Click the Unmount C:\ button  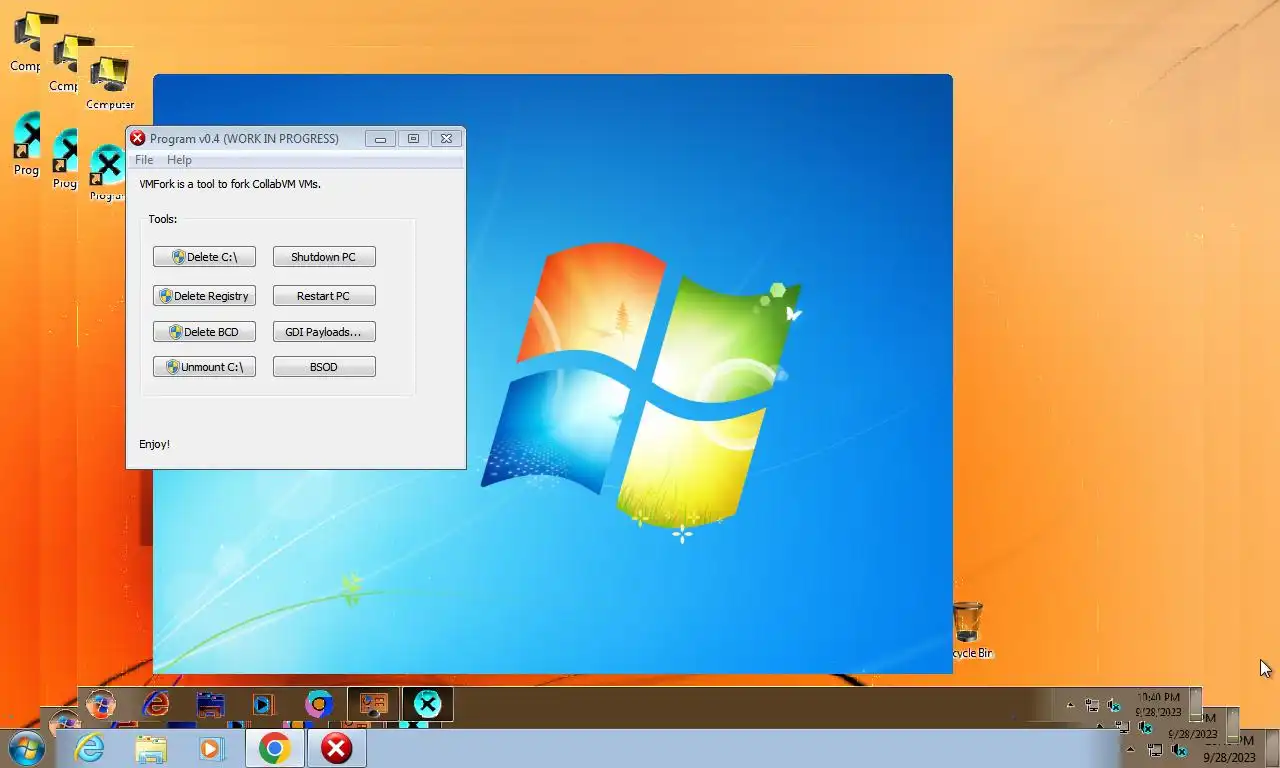(204, 367)
